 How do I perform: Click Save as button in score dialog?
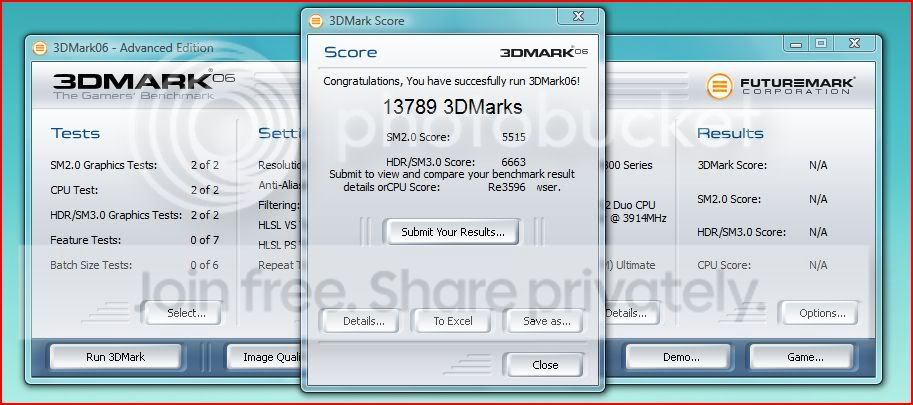546,321
